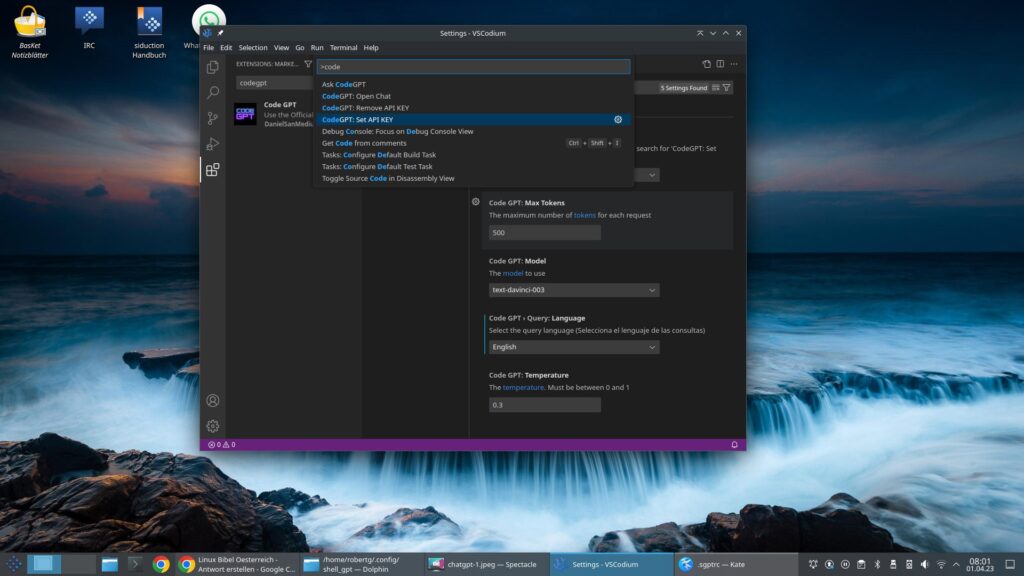Open the Help menu

[371, 48]
